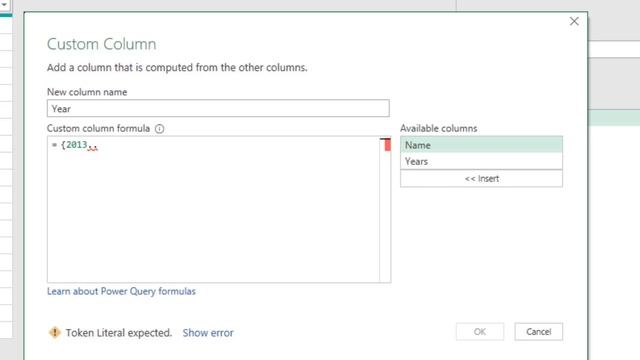
Task: Close the Custom Column dialog
Action: (574, 21)
